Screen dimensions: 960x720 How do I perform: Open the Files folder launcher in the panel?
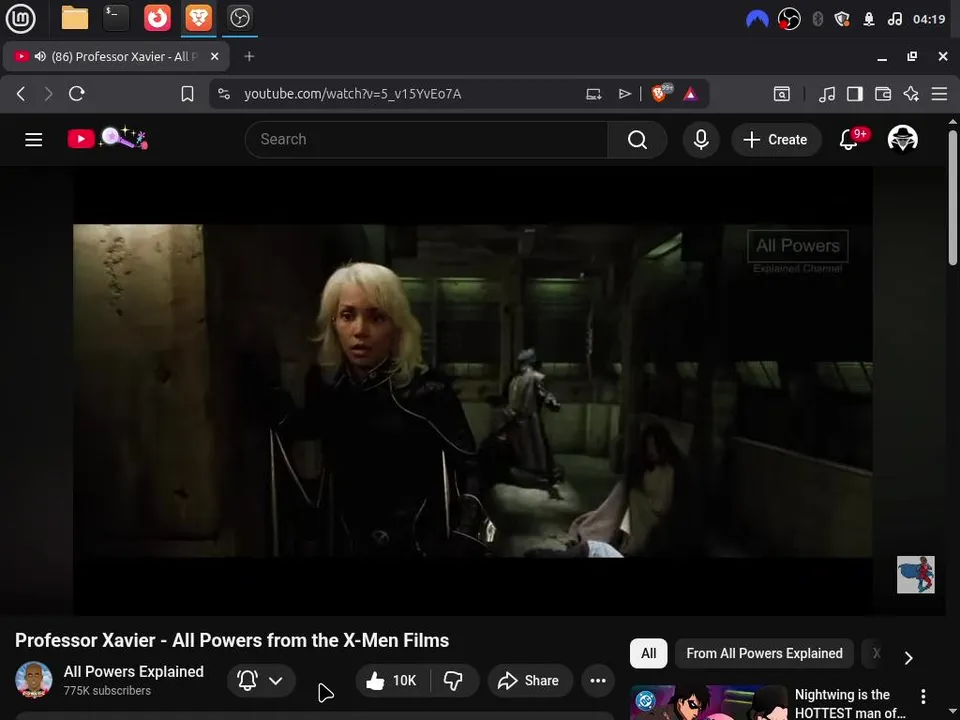[75, 18]
